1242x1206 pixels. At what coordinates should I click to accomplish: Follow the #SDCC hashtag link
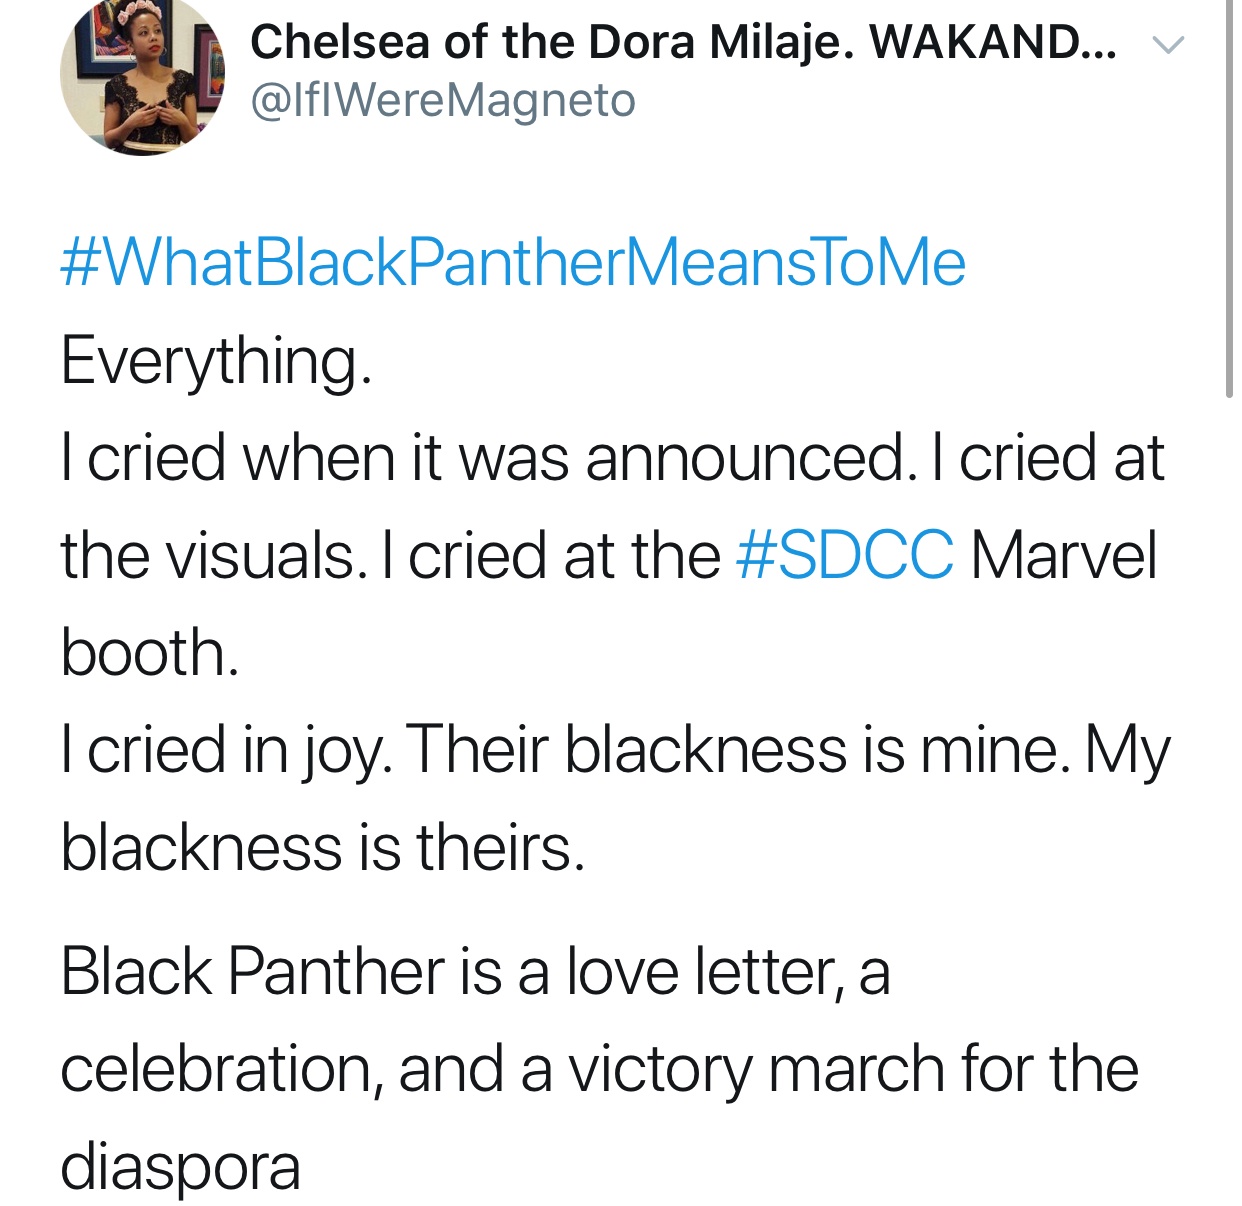tap(845, 555)
